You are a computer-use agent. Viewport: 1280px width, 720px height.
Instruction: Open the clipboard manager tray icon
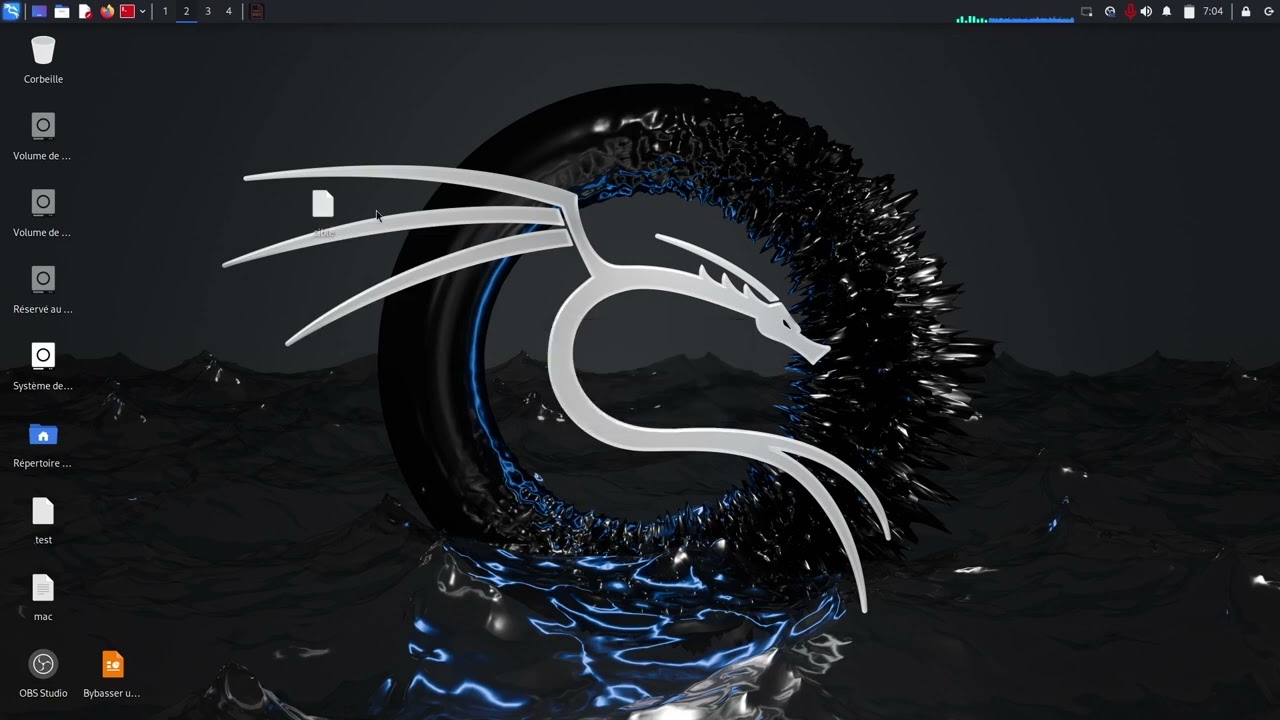coord(1189,12)
